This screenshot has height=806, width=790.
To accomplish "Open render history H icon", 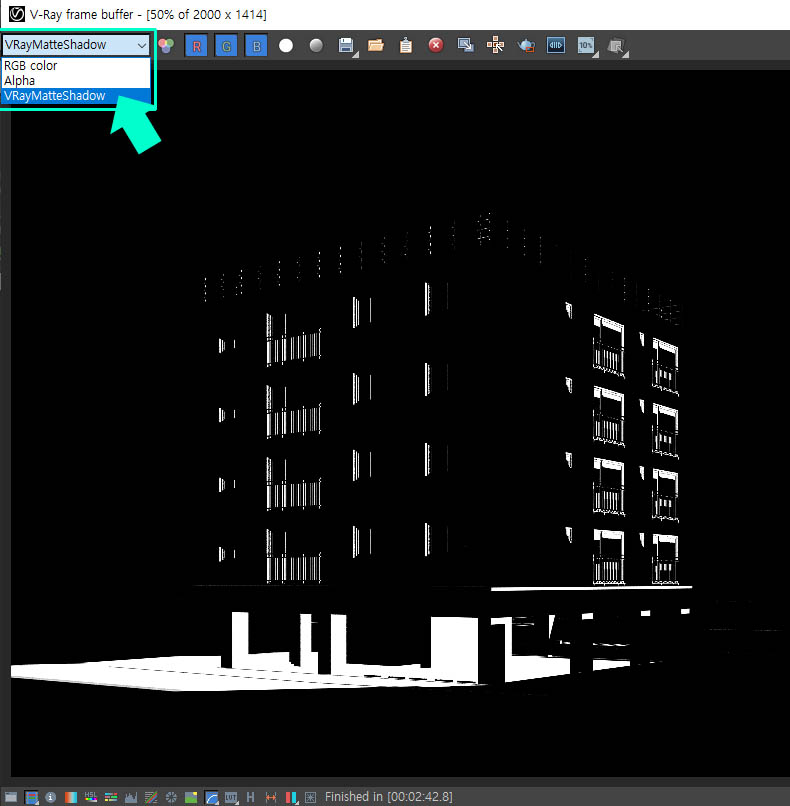I will point(250,797).
